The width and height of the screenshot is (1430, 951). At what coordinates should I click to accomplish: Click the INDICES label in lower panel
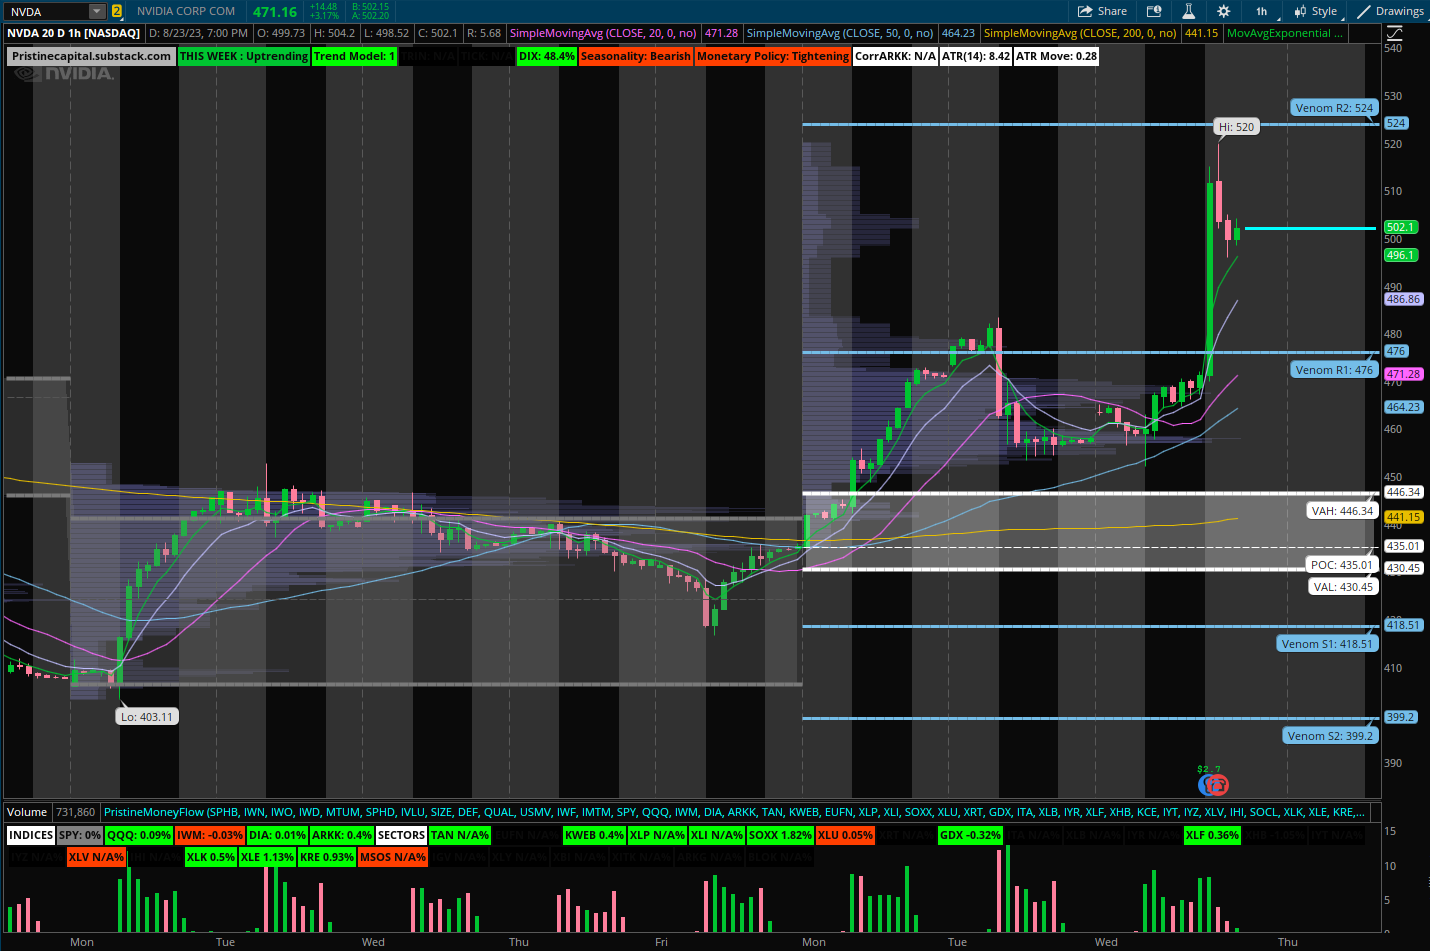pos(31,835)
